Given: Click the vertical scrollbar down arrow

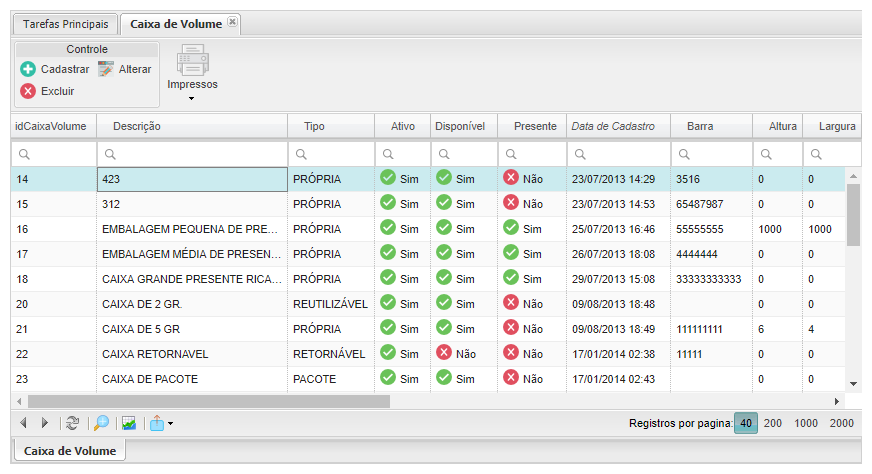Looking at the screenshot, I should click(x=853, y=384).
